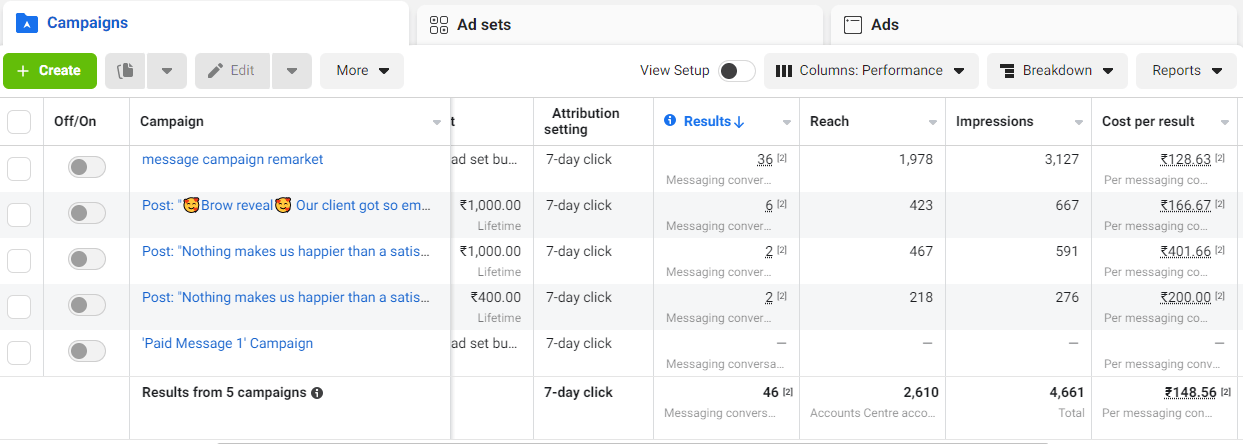Click the Attribution setting column header
Screen dimensions: 1243x444
(582, 122)
